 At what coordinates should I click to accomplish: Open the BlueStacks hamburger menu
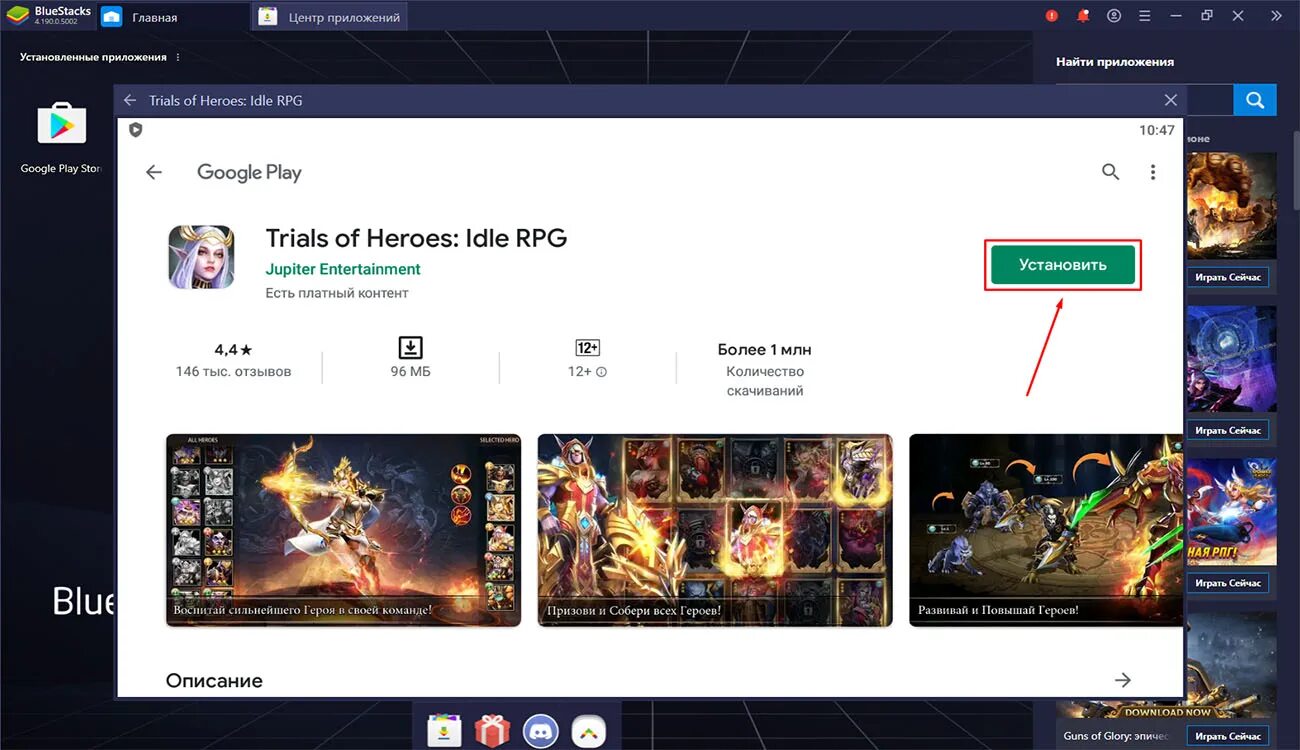coord(1145,16)
